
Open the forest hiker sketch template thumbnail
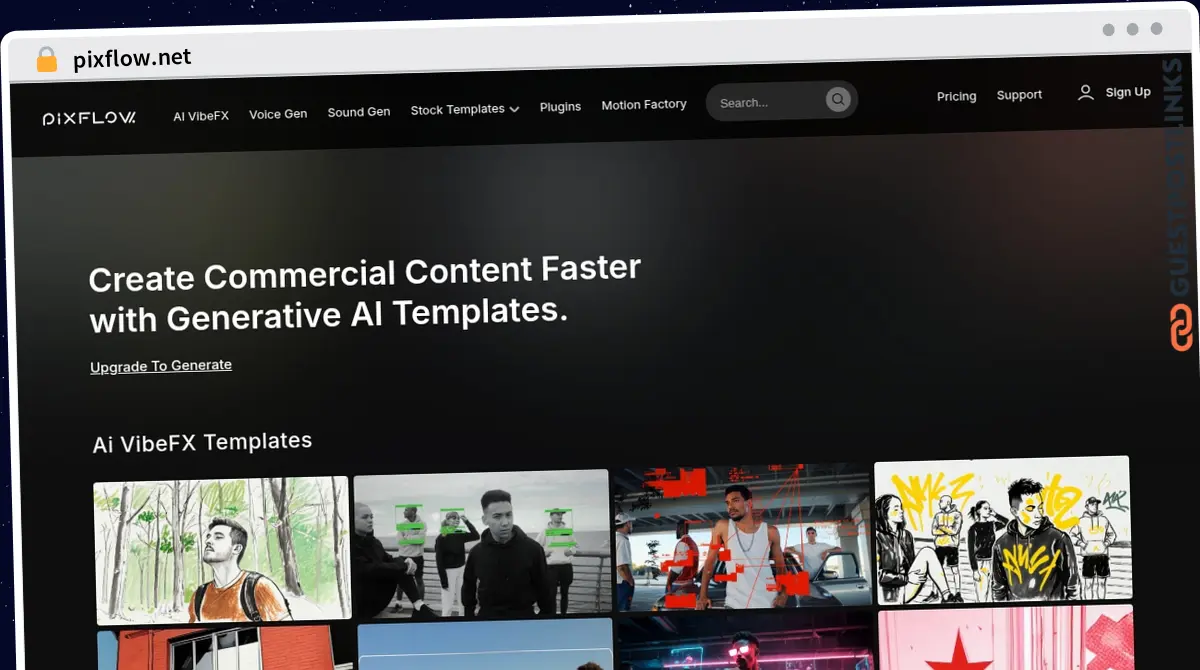click(222, 549)
